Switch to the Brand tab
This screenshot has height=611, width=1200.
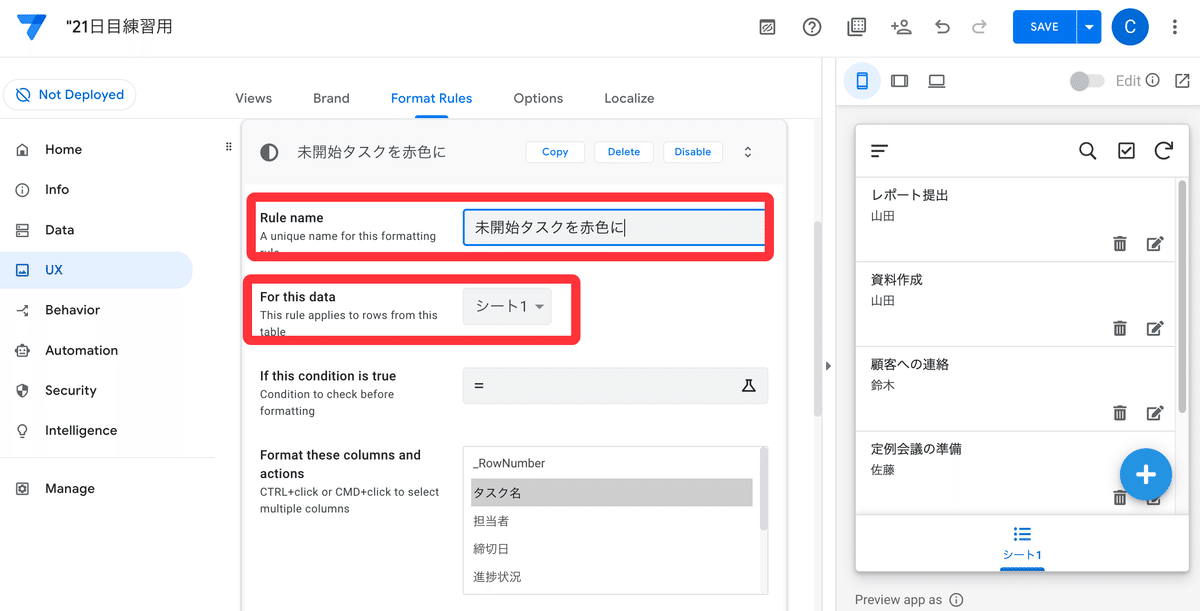331,98
